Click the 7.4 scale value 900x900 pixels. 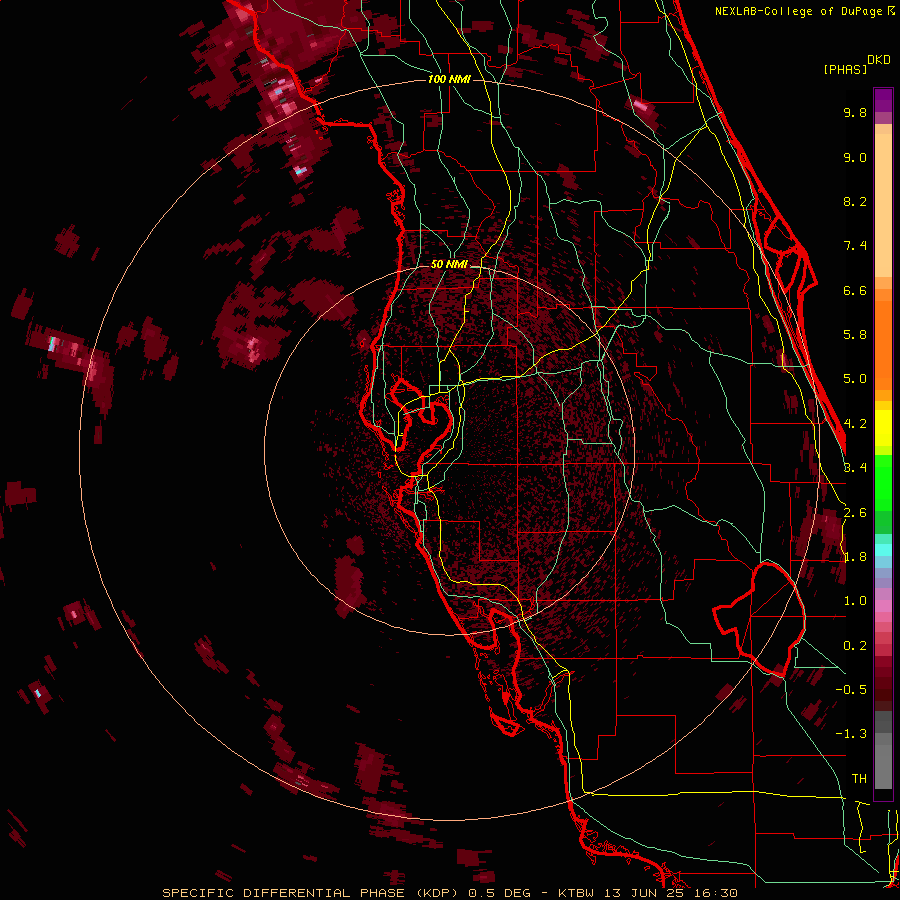[x=855, y=246]
